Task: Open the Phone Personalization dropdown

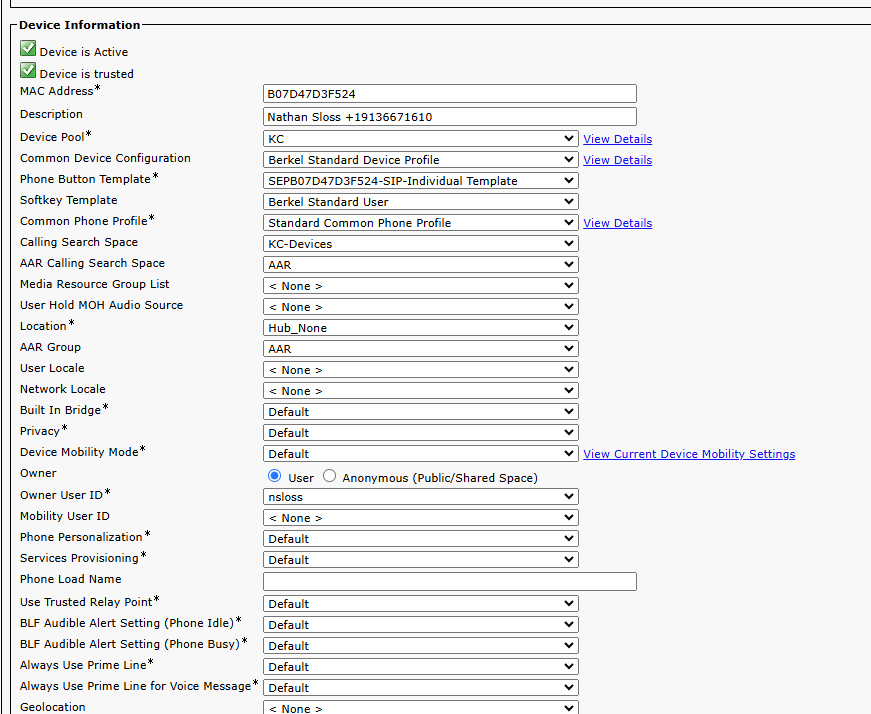Action: click(421, 538)
